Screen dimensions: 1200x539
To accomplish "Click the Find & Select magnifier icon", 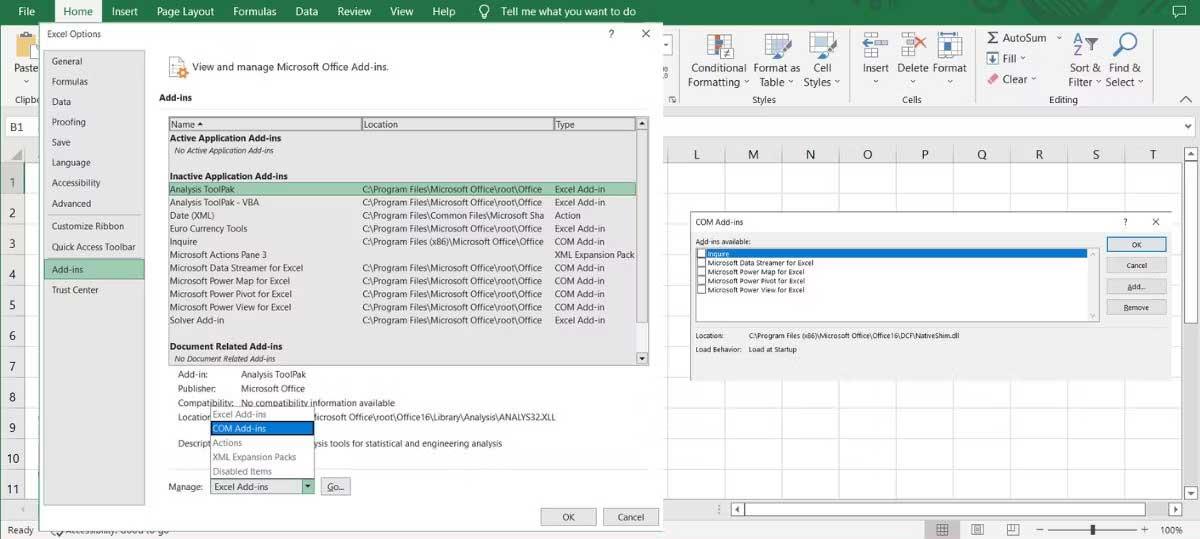I will (x=1125, y=46).
